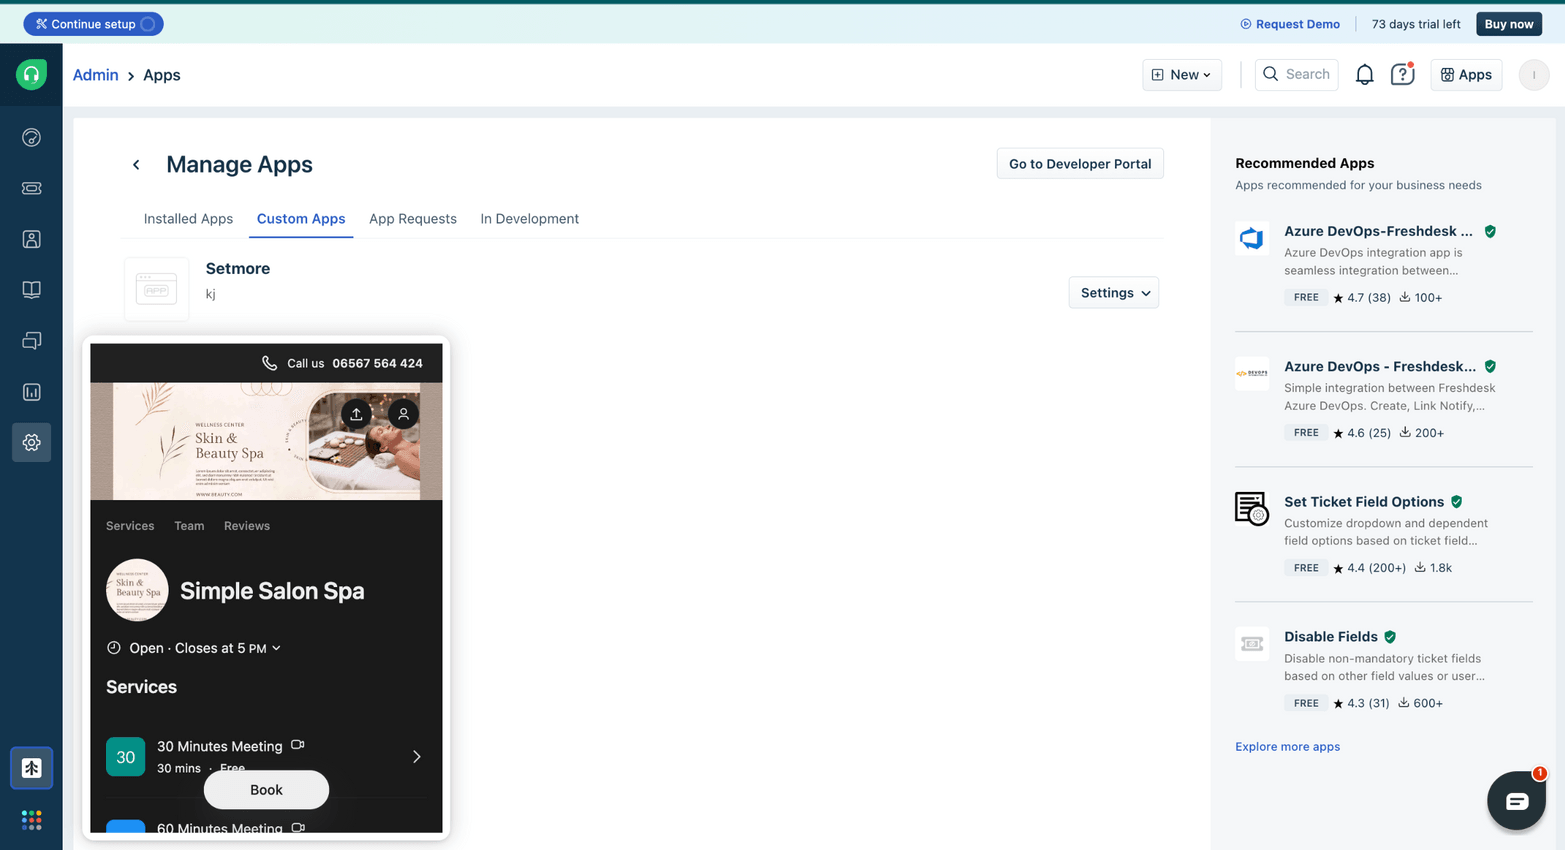Open Azure DevOps-Freshdesk ... app title
The height and width of the screenshot is (850, 1565).
[x=1378, y=231]
